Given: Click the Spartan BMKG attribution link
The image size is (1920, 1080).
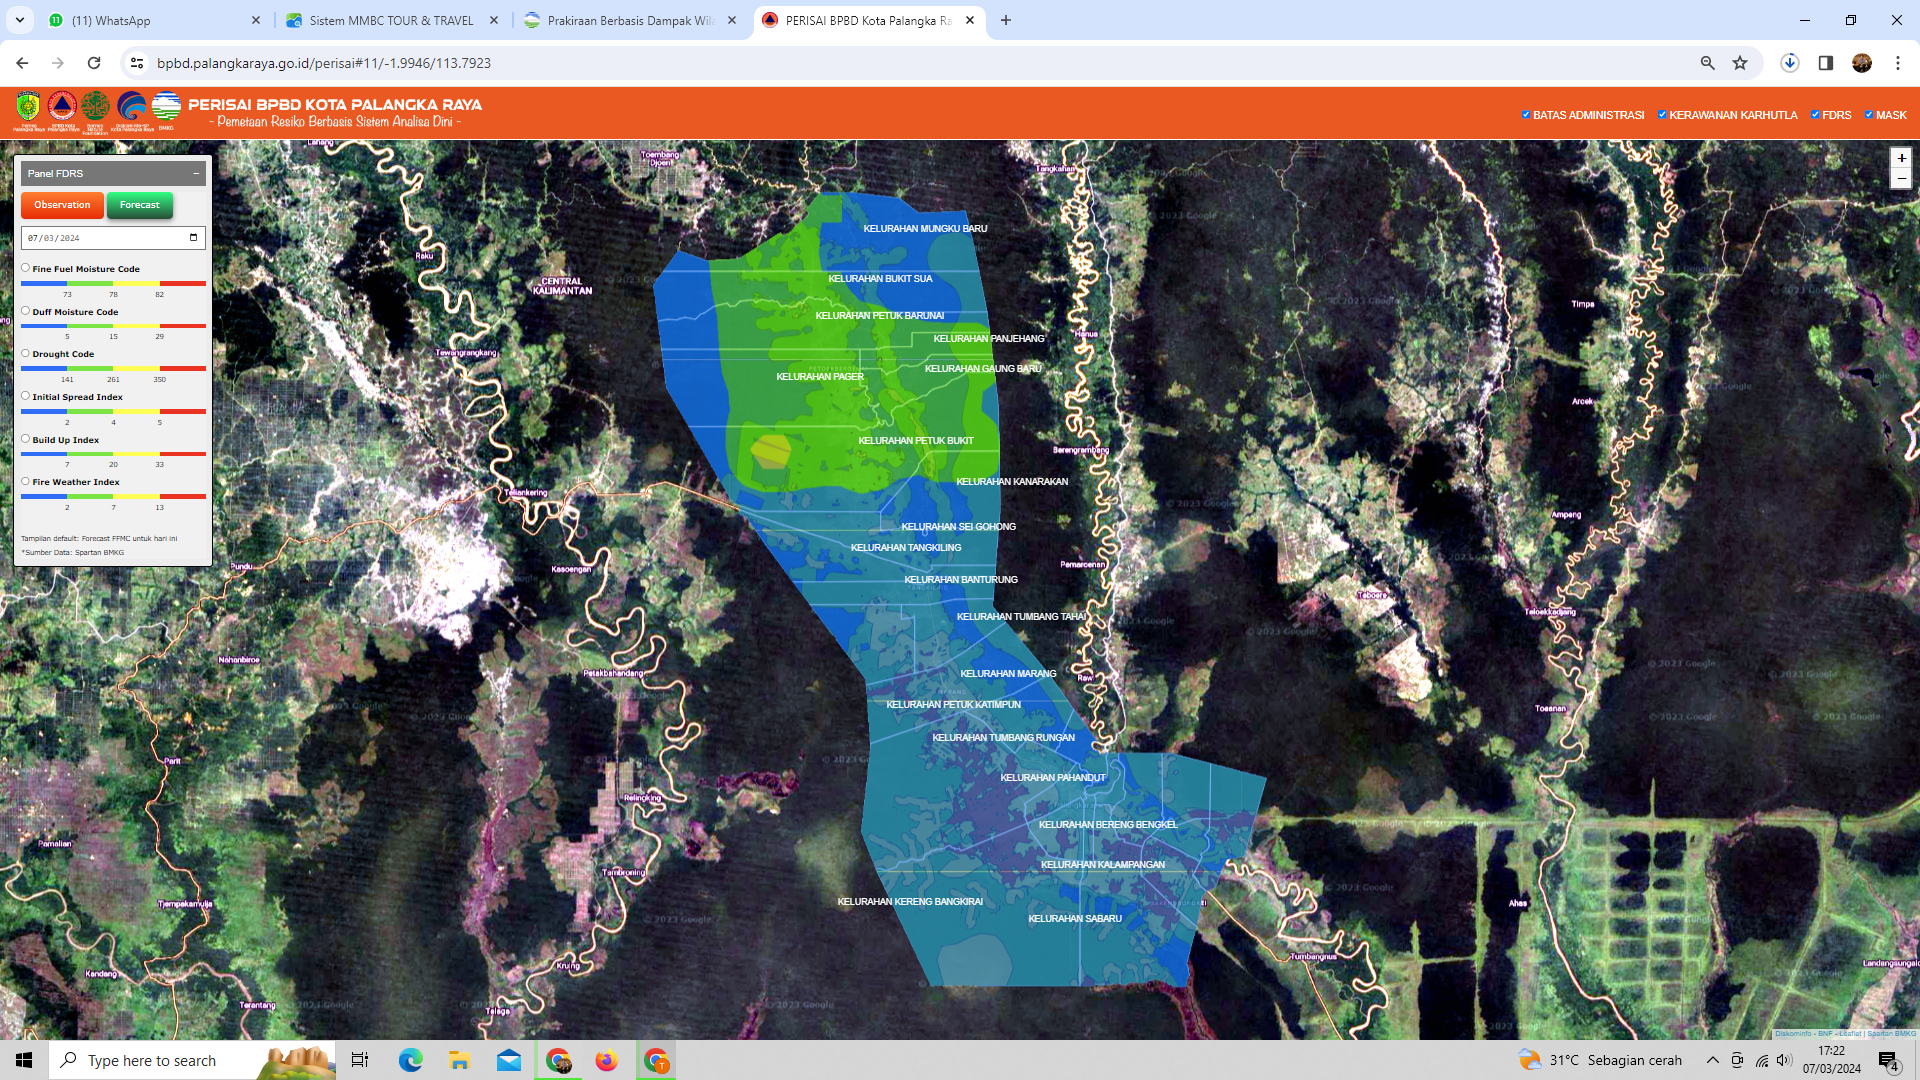Looking at the screenshot, I should (1891, 1033).
